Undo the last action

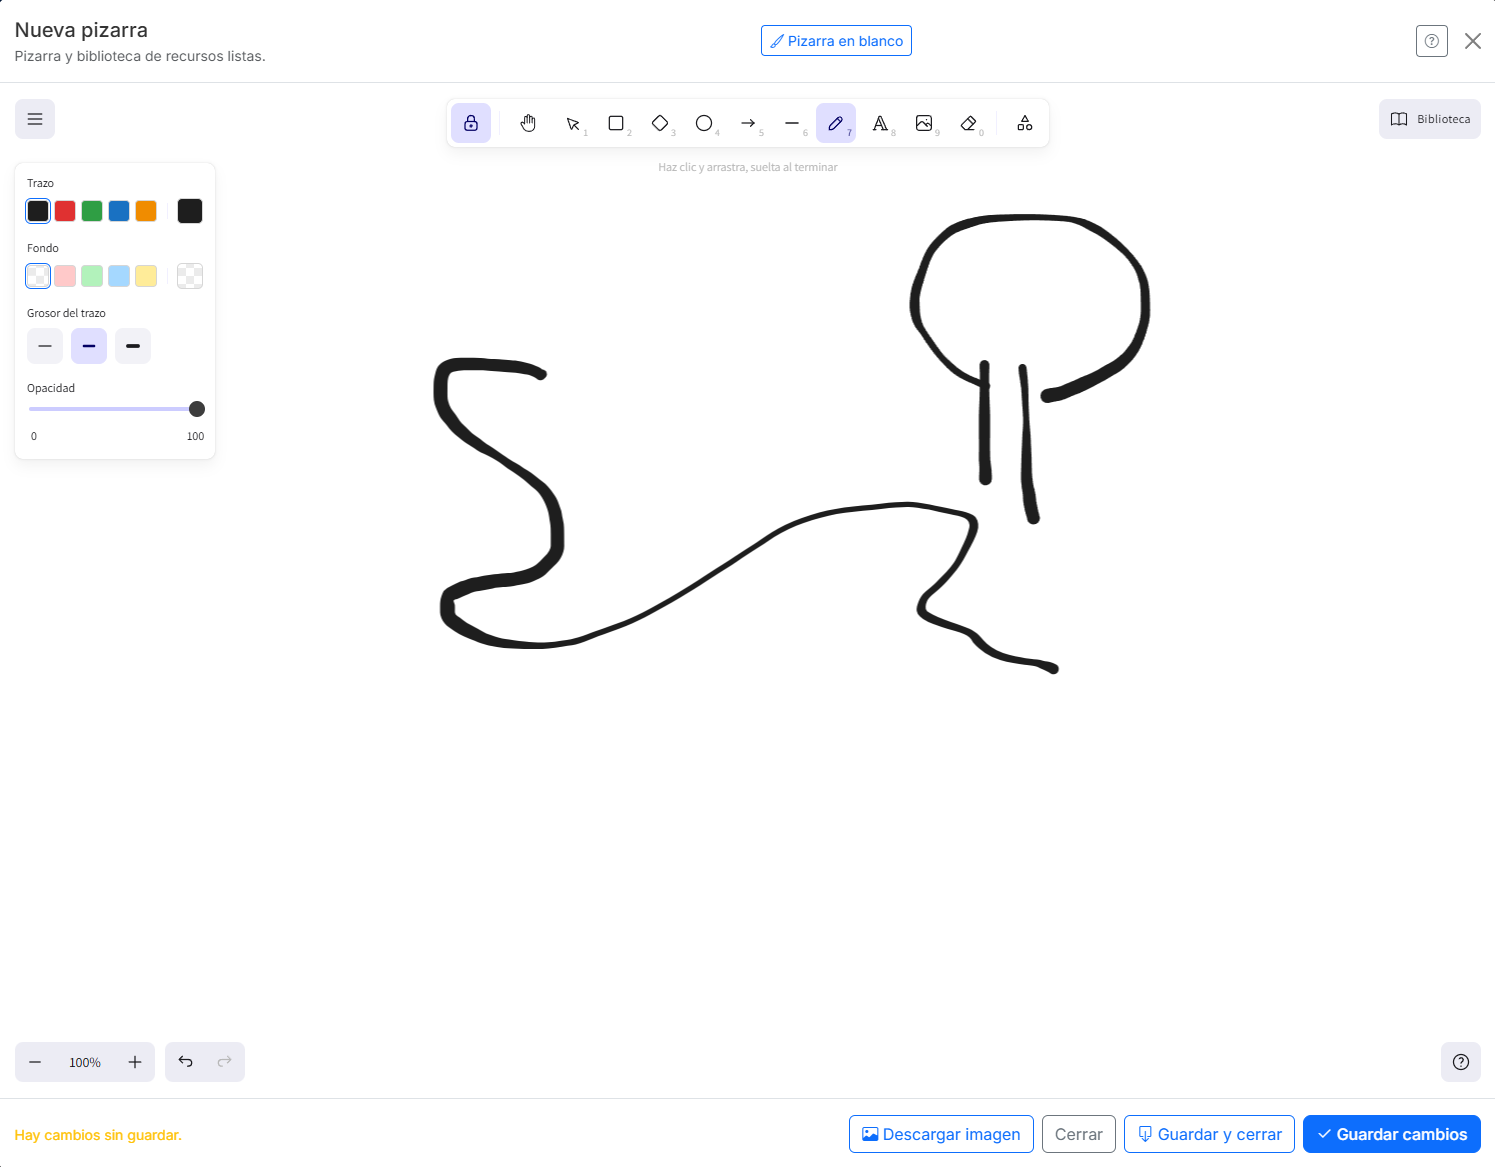click(x=185, y=1062)
